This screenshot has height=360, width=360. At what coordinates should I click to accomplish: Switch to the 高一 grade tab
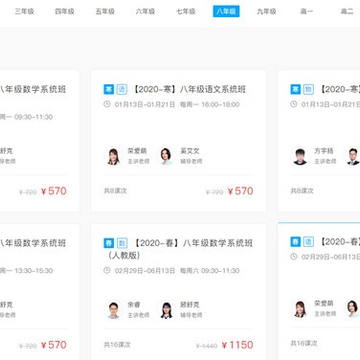[x=307, y=11]
